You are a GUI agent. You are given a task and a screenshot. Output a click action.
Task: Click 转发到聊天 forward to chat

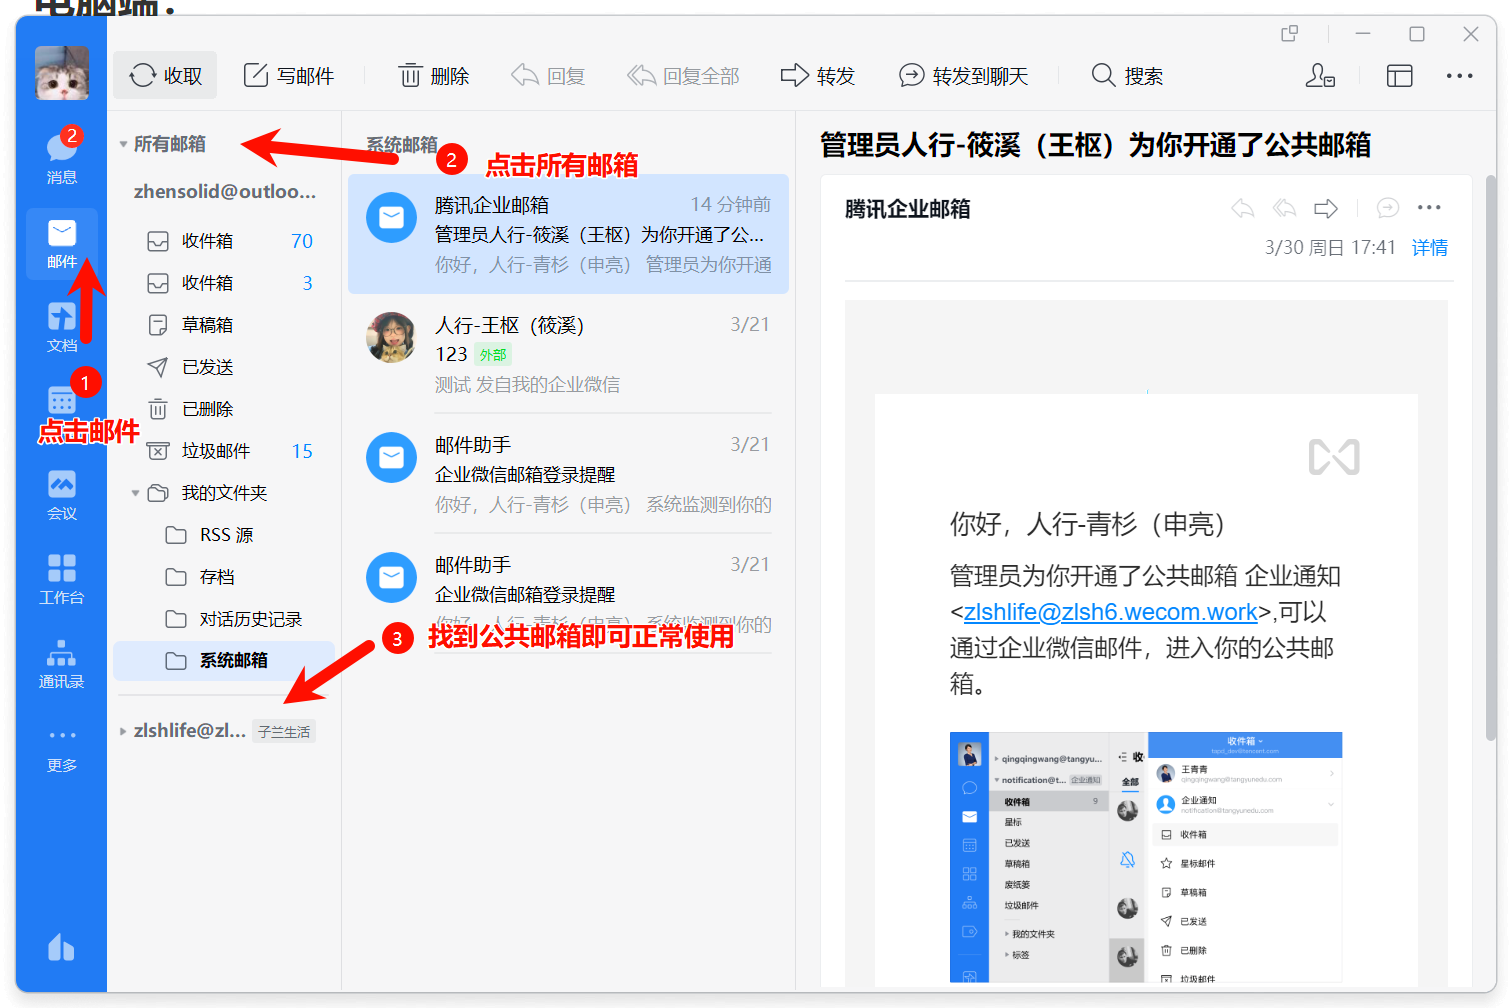click(964, 76)
